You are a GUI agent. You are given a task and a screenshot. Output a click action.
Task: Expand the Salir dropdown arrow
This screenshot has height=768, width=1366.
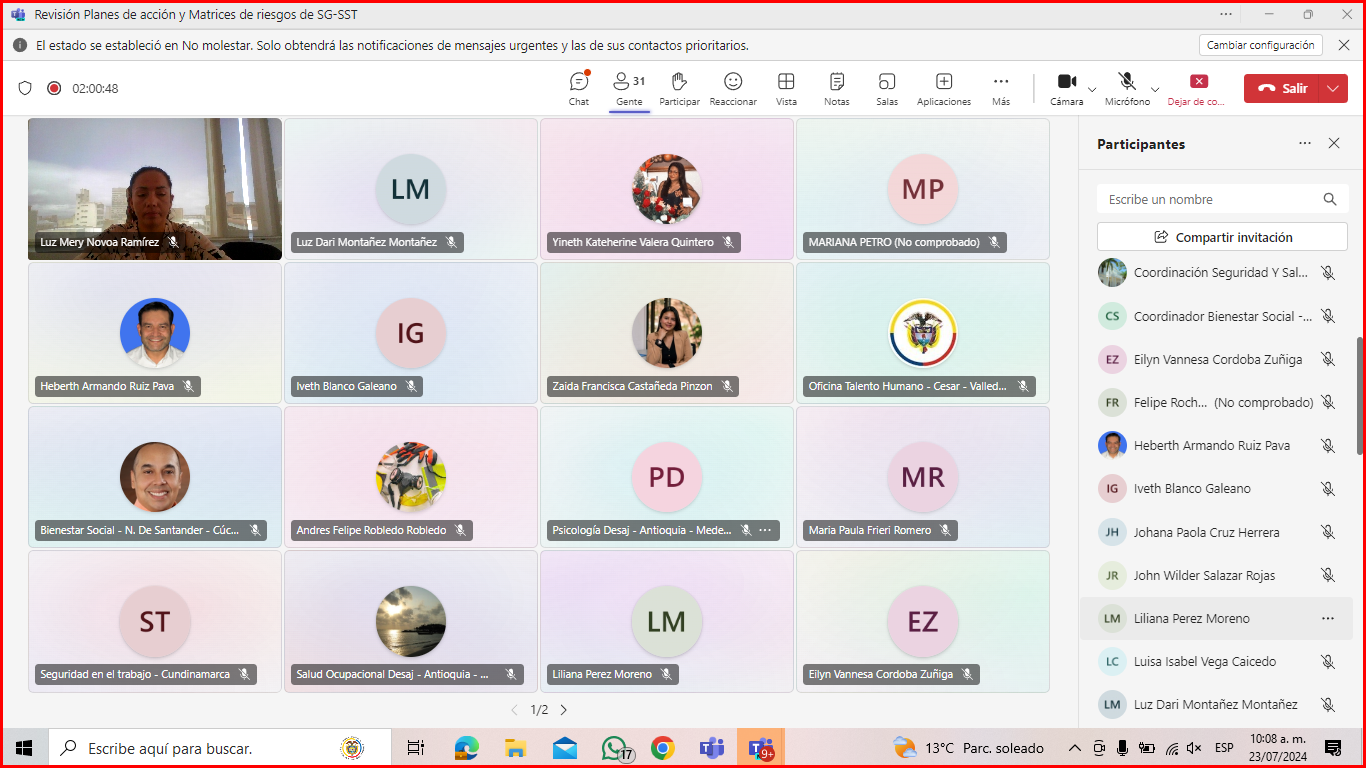[x=1333, y=88]
